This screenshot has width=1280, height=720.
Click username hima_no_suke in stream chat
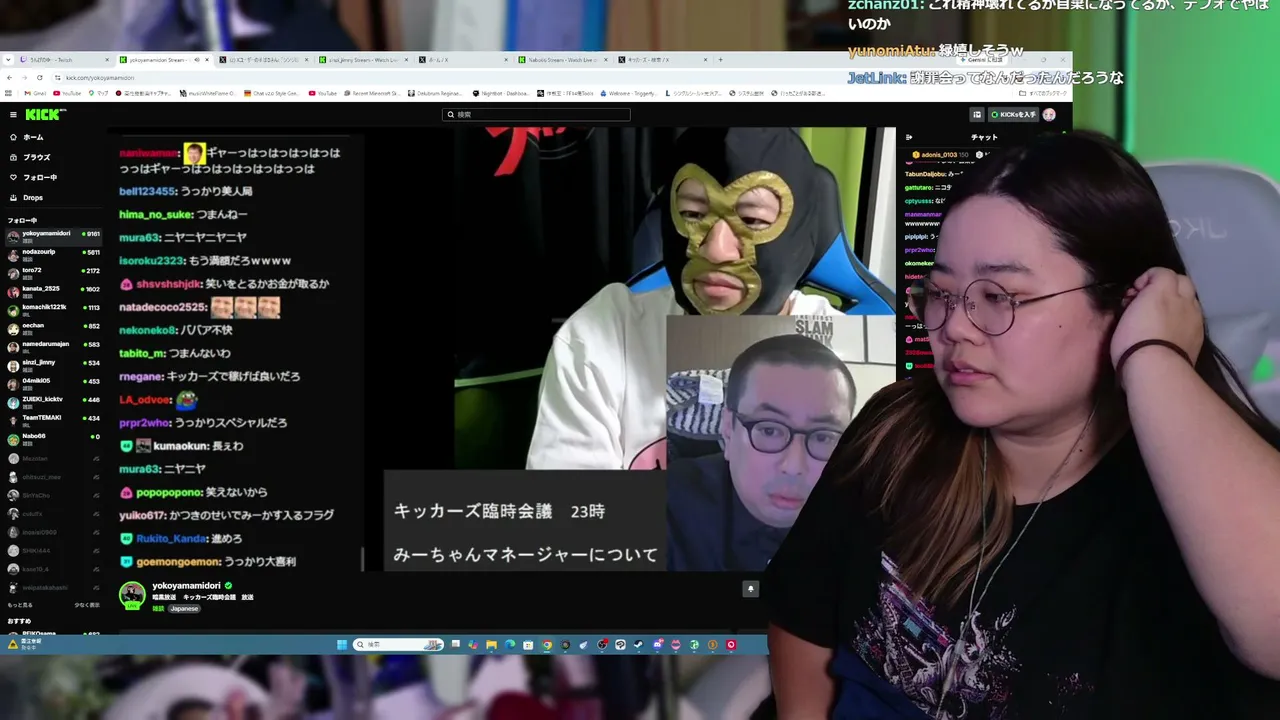(155, 214)
